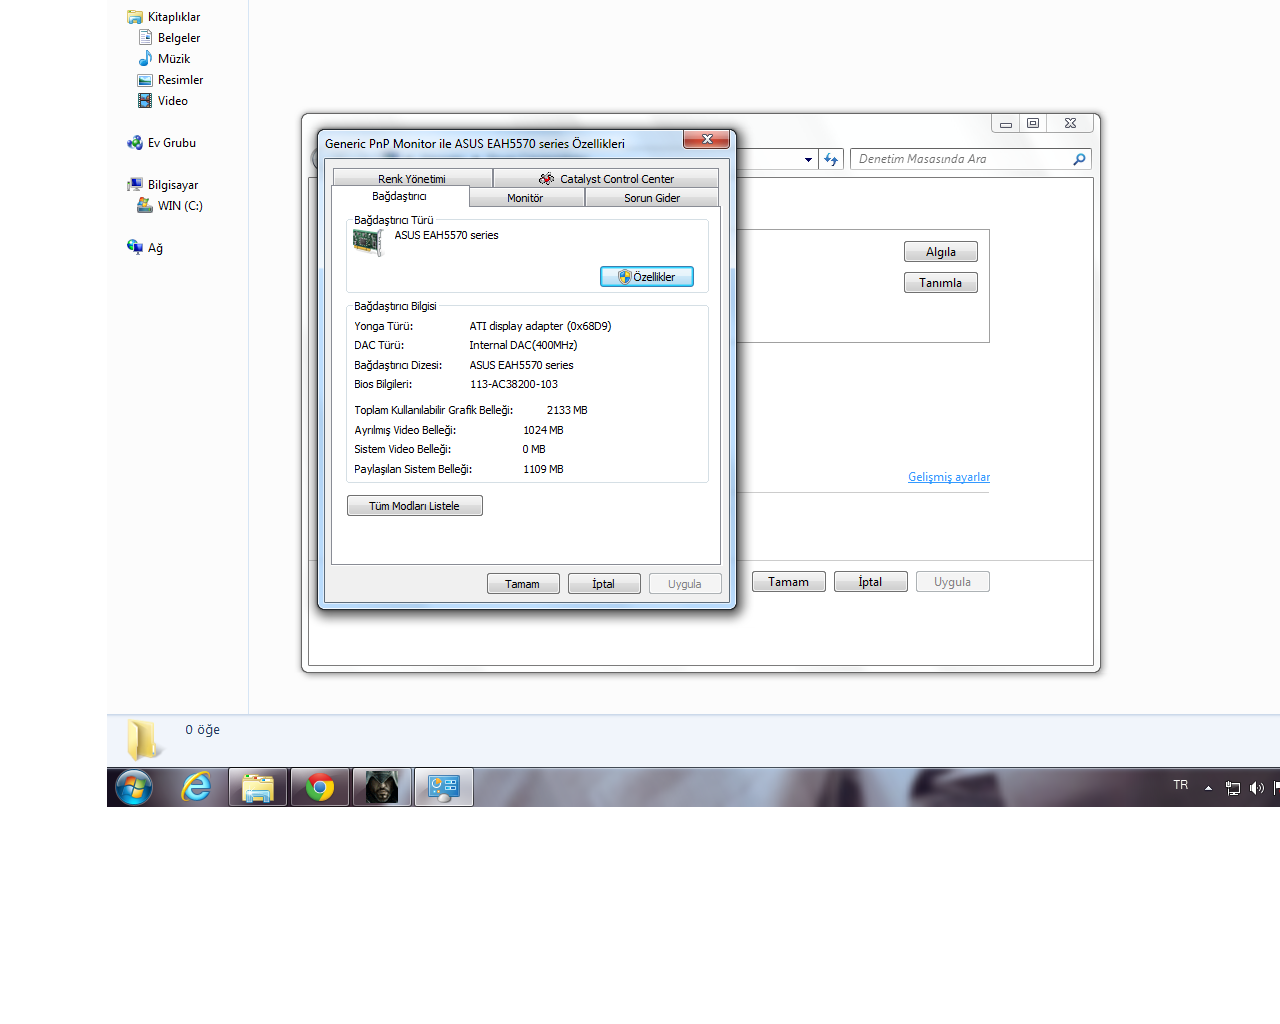Switch to the Renk Yönetimi tab
Viewport: 1280px width, 1024px height.
pyautogui.click(x=412, y=179)
